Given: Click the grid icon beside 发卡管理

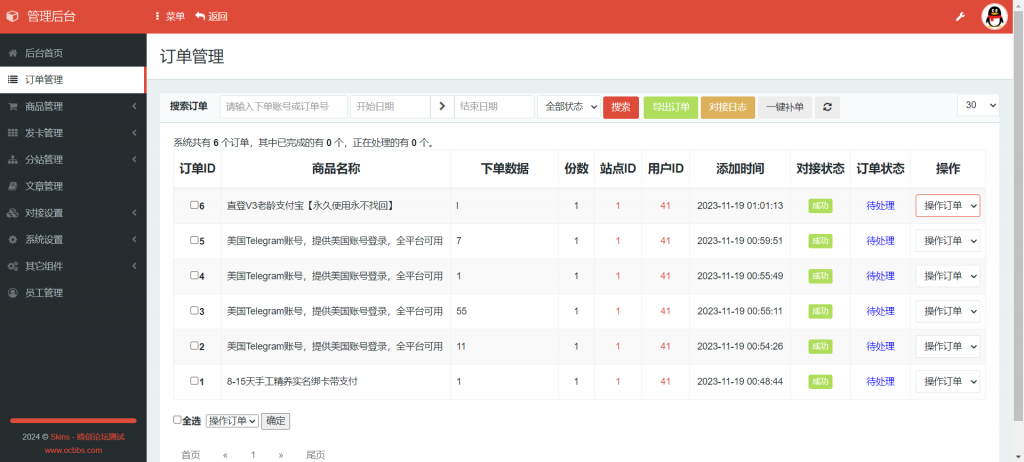Looking at the screenshot, I should [12, 133].
